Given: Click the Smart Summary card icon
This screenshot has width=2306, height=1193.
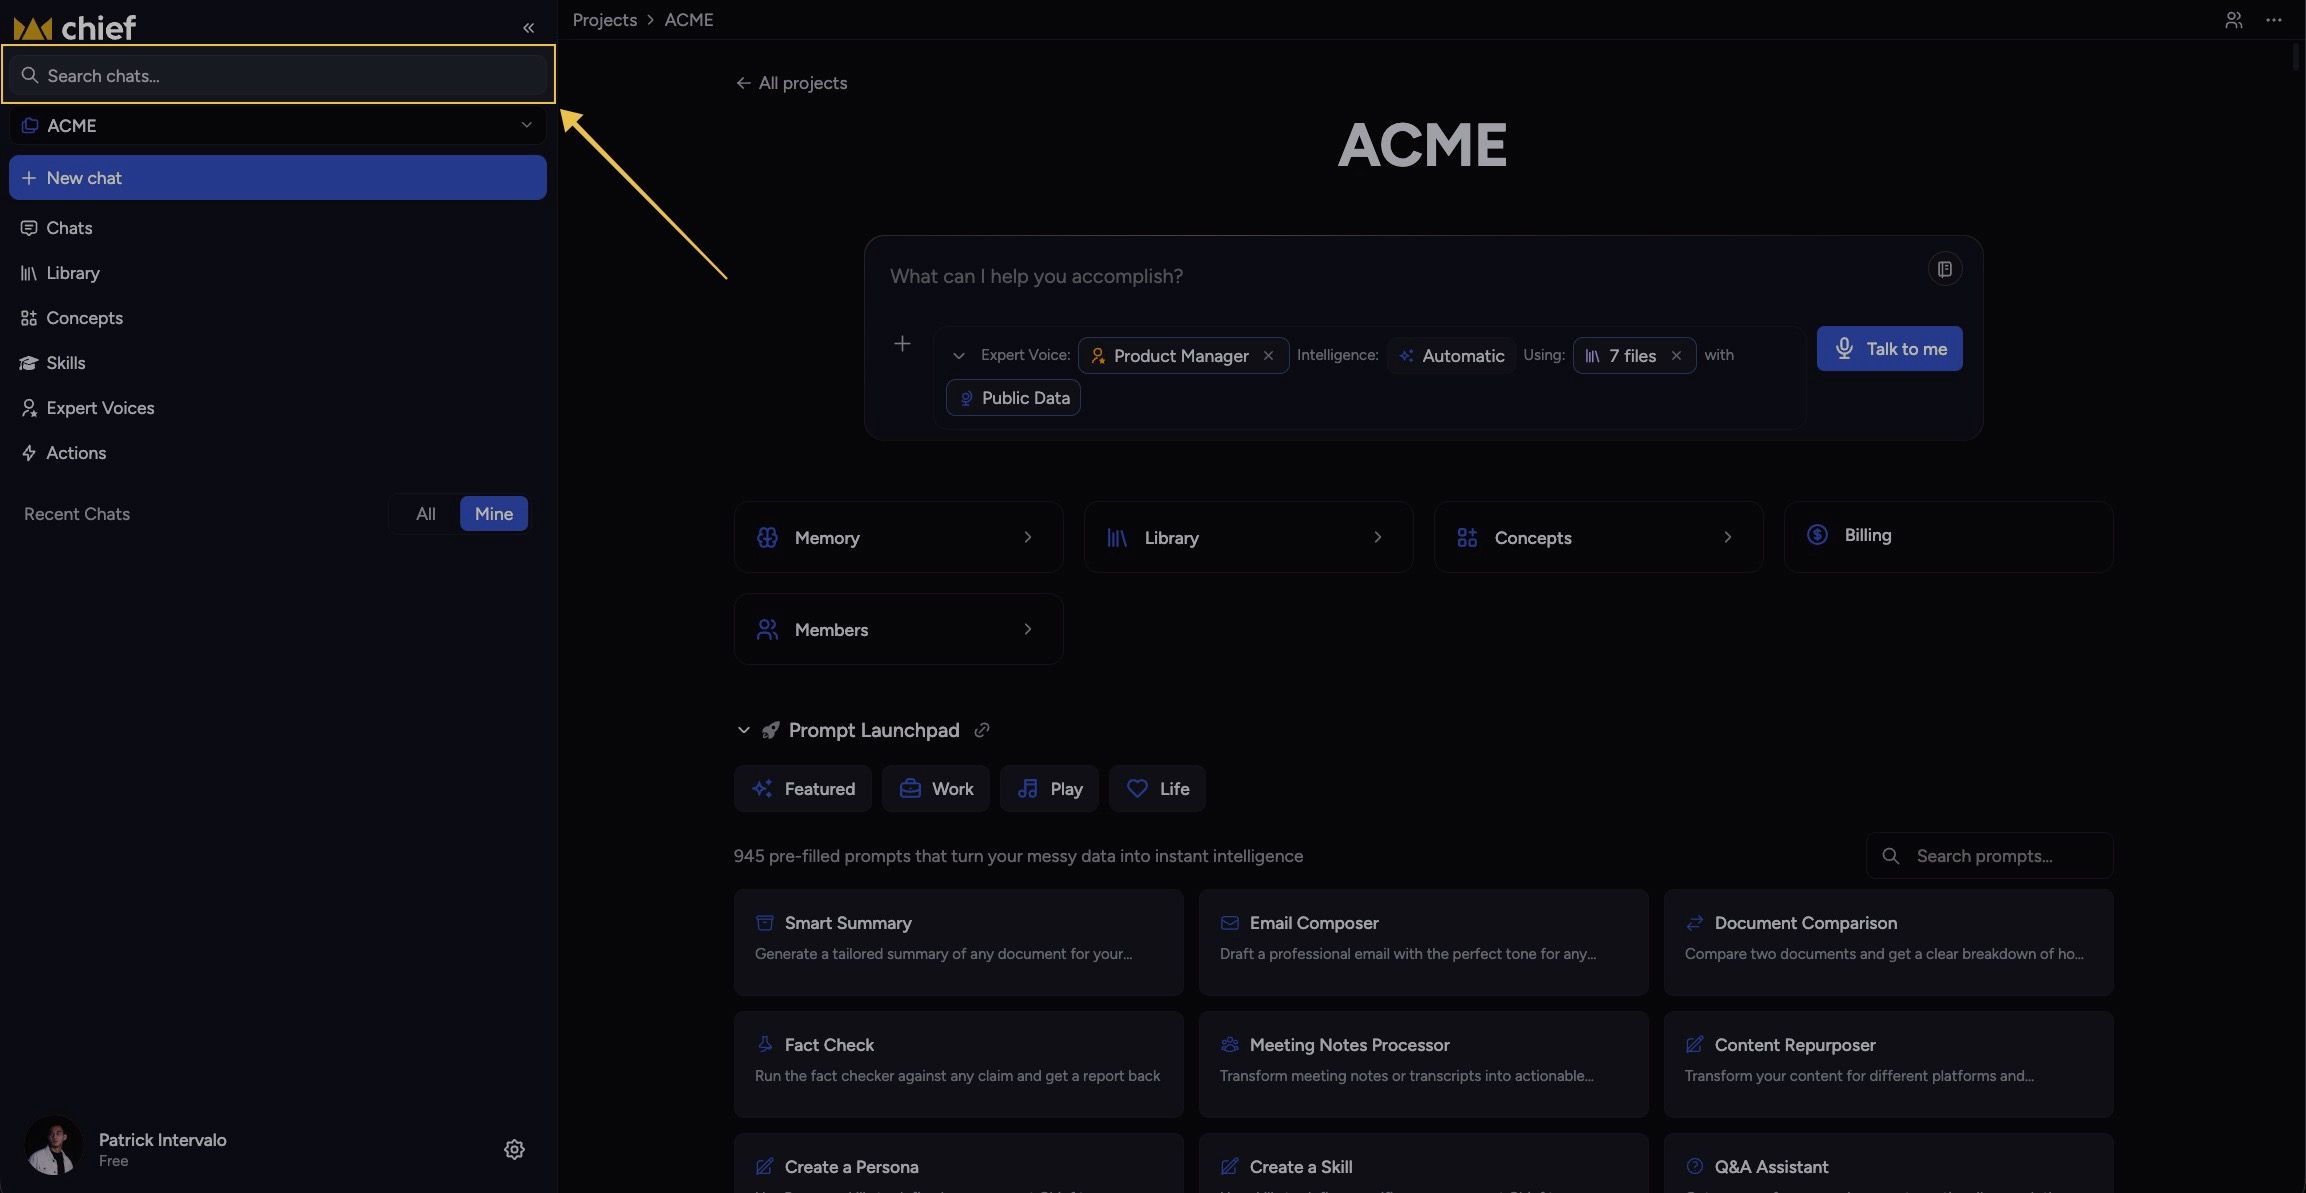Looking at the screenshot, I should pos(765,923).
